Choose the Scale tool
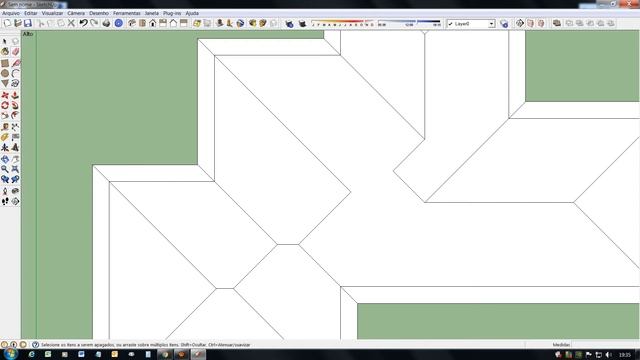 coord(5,116)
